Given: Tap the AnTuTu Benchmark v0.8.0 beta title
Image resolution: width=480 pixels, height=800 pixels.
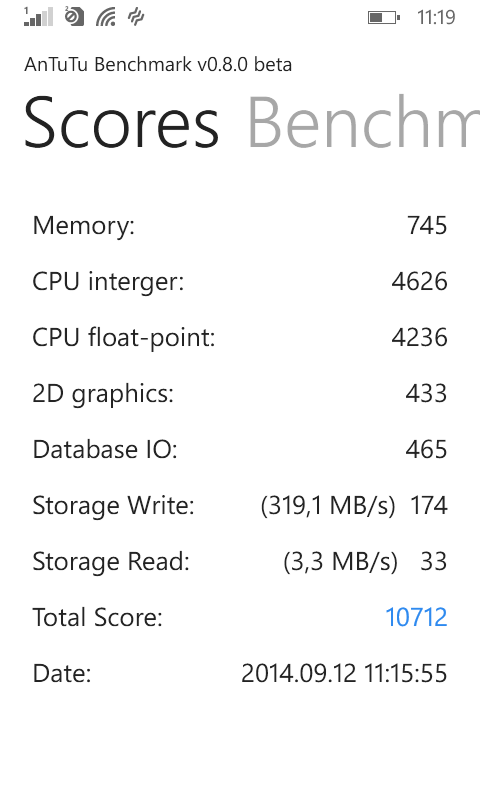Looking at the screenshot, I should 158,65.
